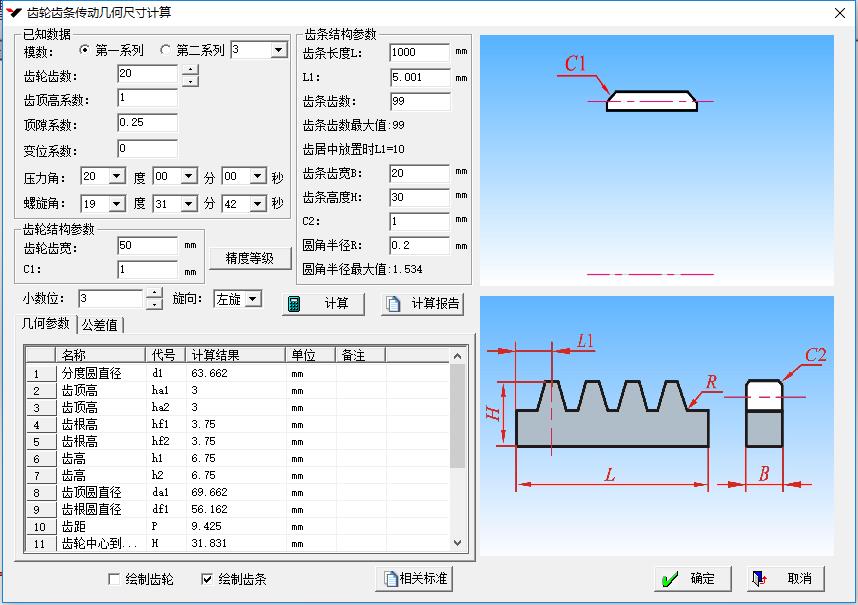Click the exit icon on 取消 button
The image size is (858, 605).
coord(760,579)
